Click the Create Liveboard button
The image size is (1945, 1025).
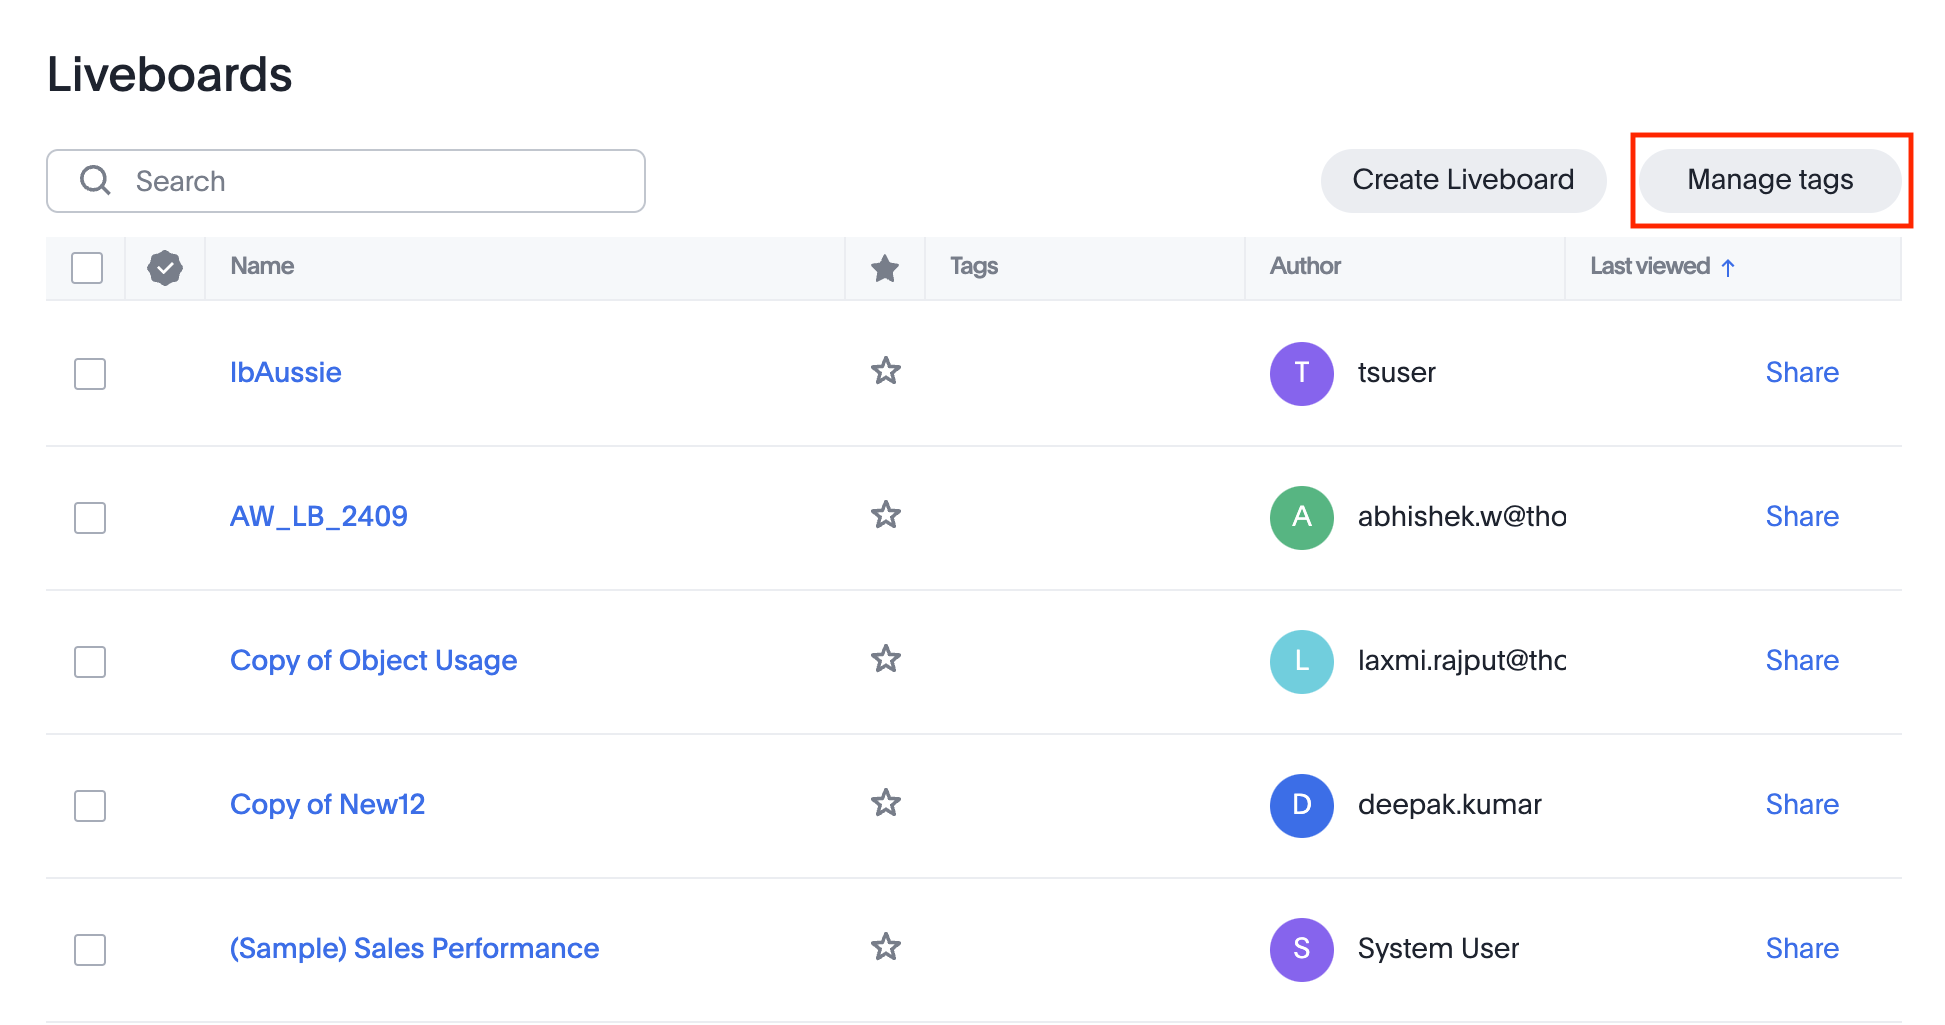click(x=1462, y=180)
